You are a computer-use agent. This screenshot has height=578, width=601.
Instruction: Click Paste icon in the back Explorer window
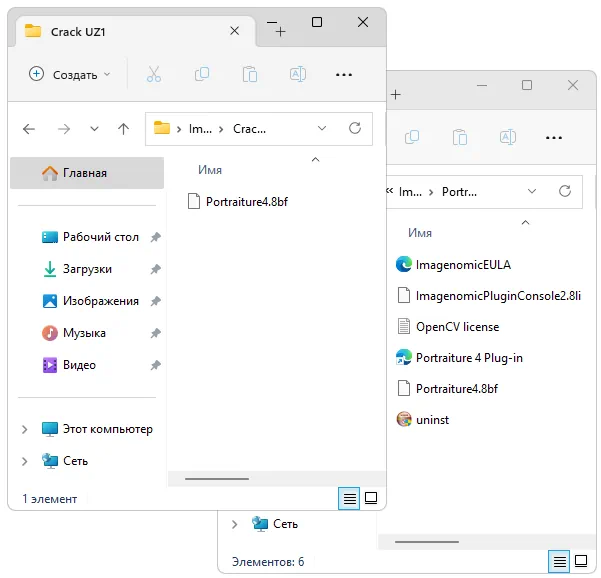[x=460, y=137]
